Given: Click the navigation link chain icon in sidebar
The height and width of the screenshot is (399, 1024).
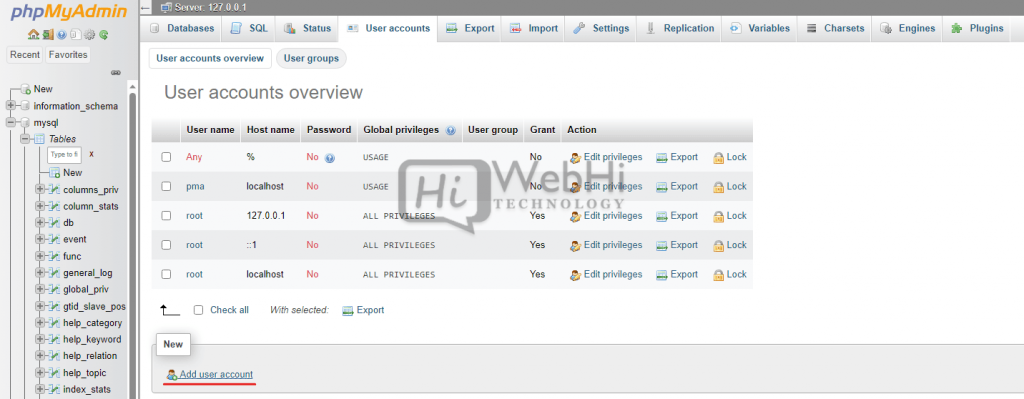Looking at the screenshot, I should click(x=116, y=72).
